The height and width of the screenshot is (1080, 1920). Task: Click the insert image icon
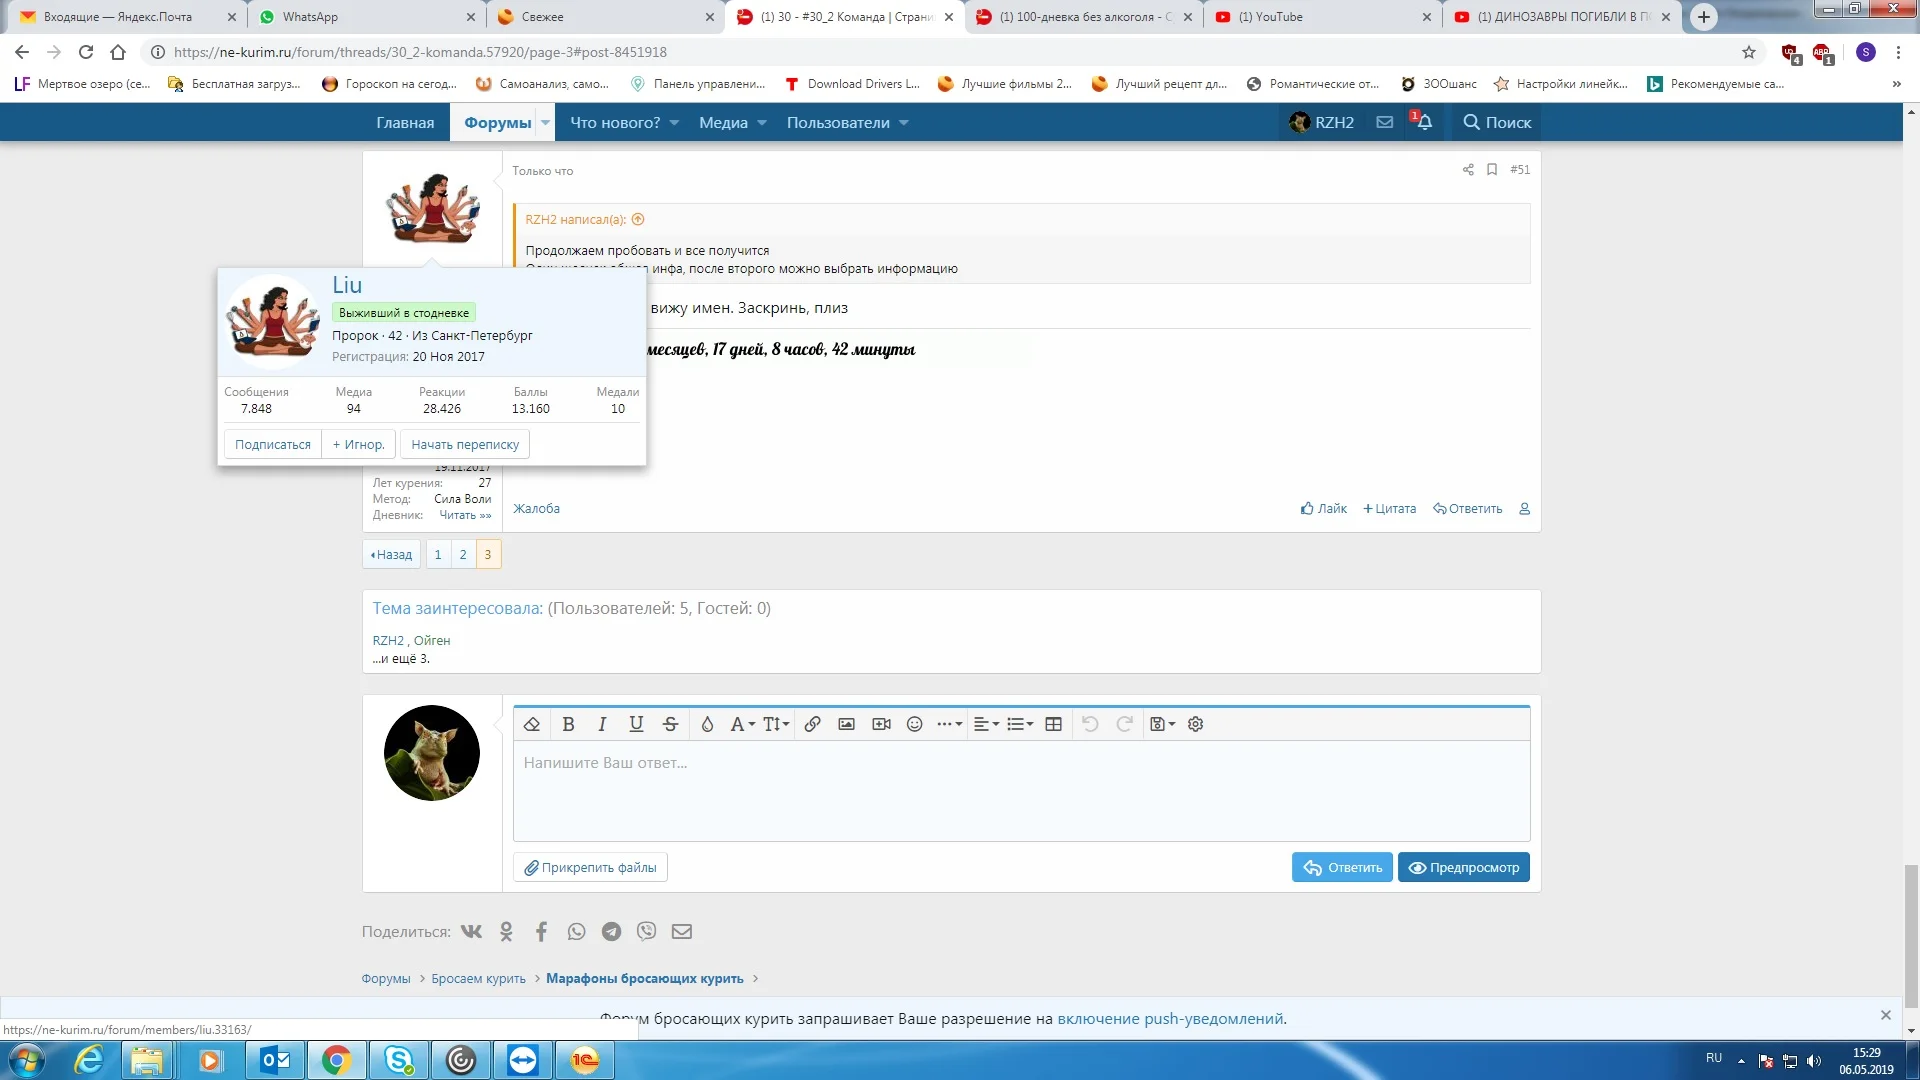click(x=846, y=724)
